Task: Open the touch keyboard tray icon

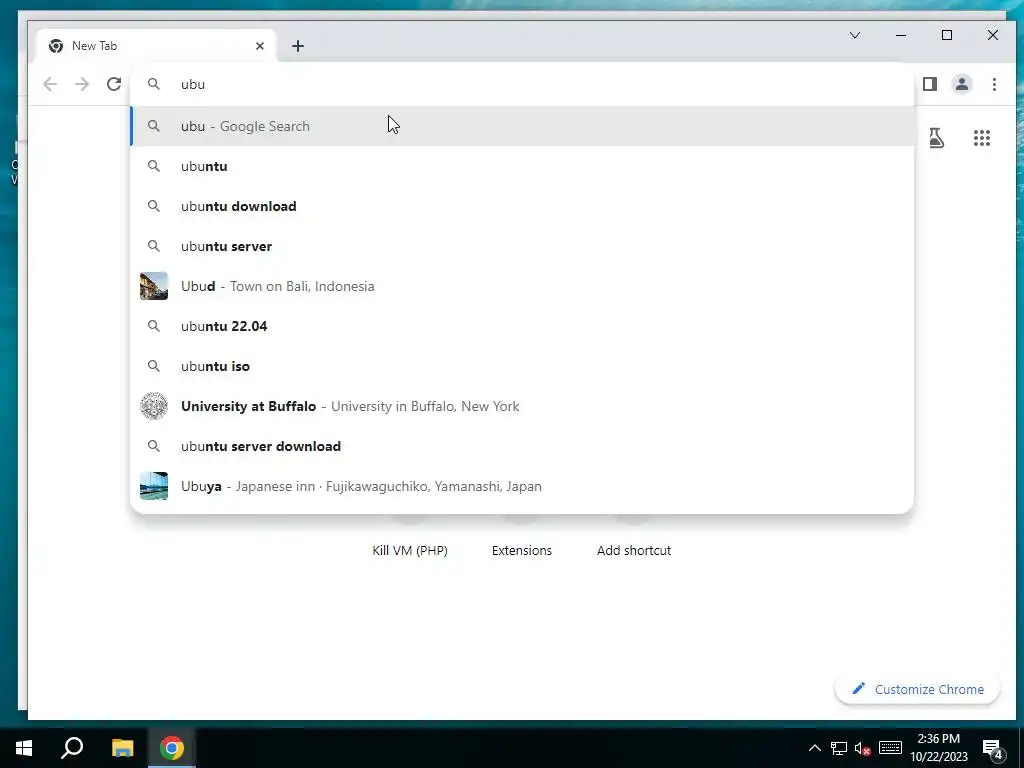Action: pyautogui.click(x=890, y=748)
